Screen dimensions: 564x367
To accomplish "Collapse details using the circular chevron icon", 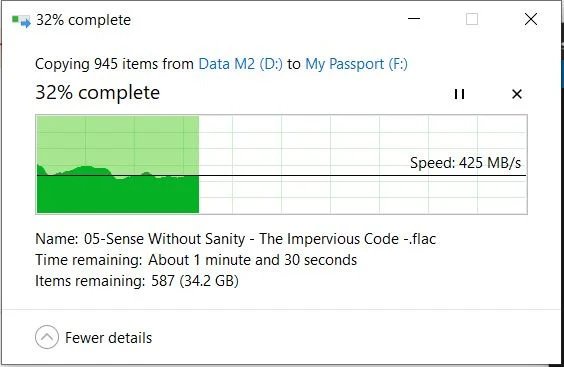I will (47, 337).
